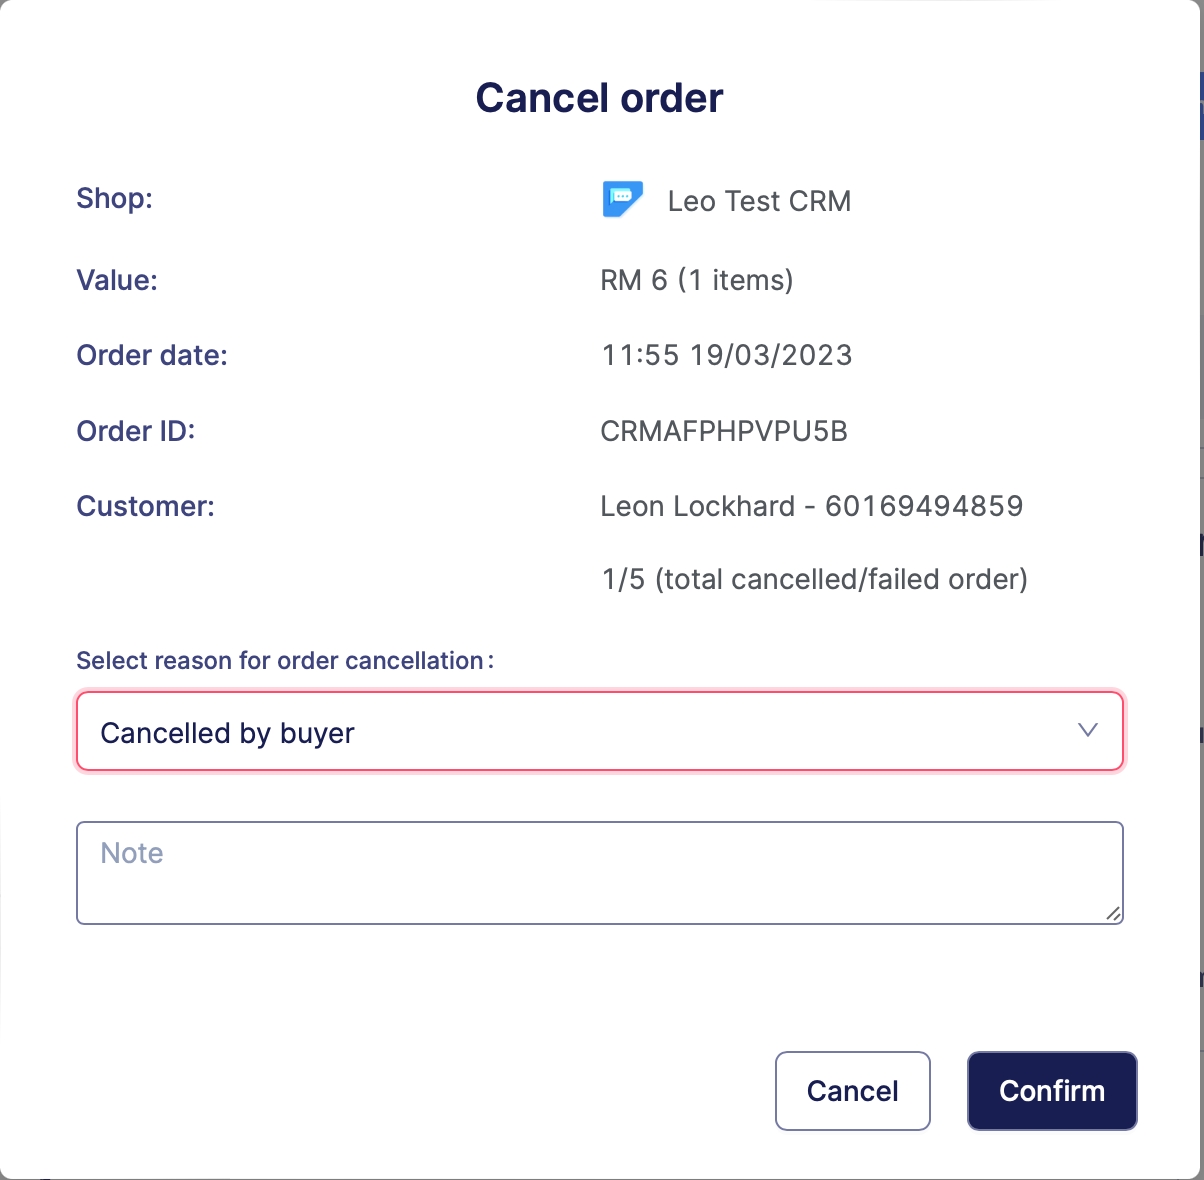This screenshot has height=1180, width=1204.
Task: Click the "Value:" field label
Action: (x=117, y=280)
